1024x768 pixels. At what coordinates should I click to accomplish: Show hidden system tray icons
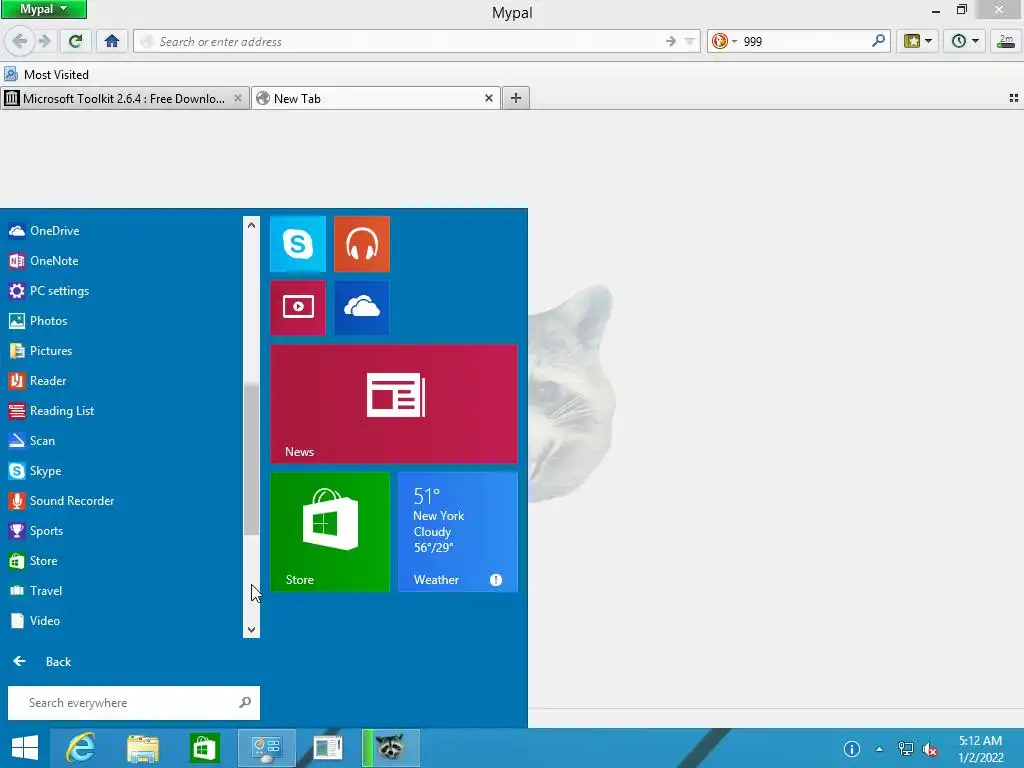coord(879,749)
